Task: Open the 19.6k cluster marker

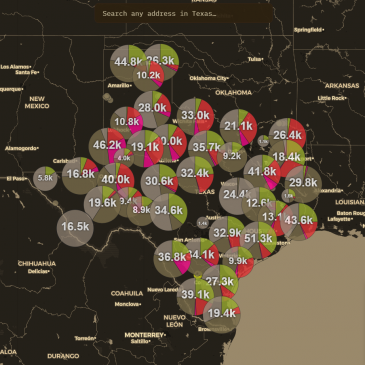Action: point(102,204)
